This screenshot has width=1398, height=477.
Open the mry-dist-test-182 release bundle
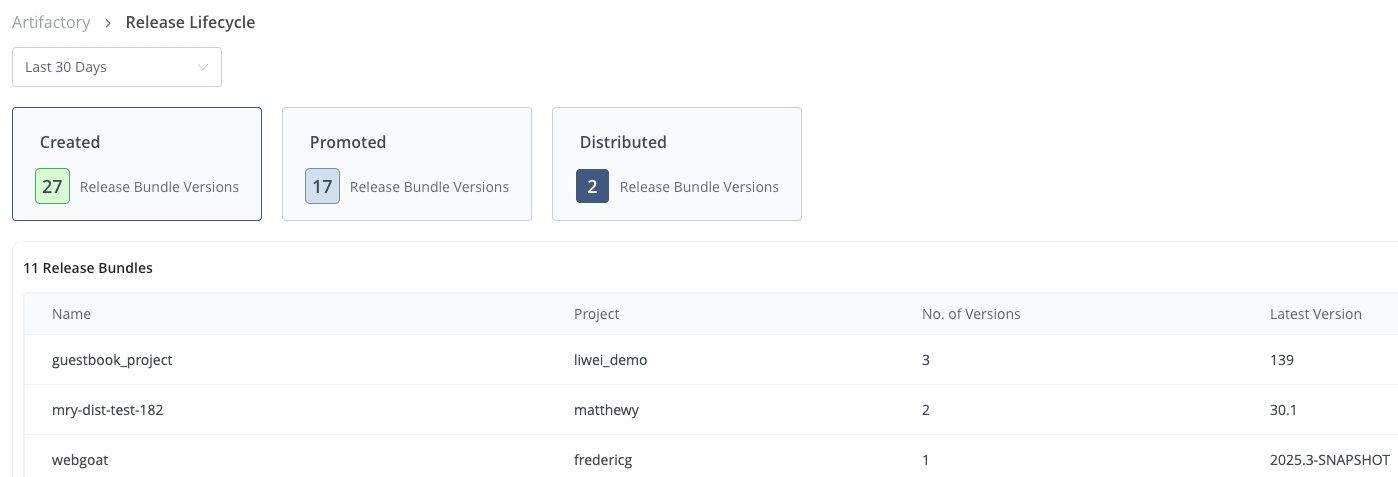pyautogui.click(x=107, y=410)
